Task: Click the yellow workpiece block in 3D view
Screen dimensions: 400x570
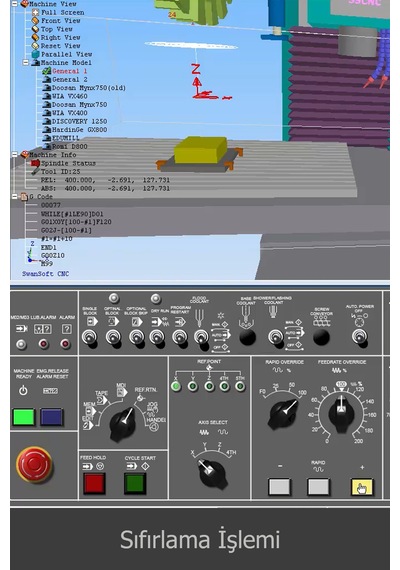Action: click(x=201, y=150)
